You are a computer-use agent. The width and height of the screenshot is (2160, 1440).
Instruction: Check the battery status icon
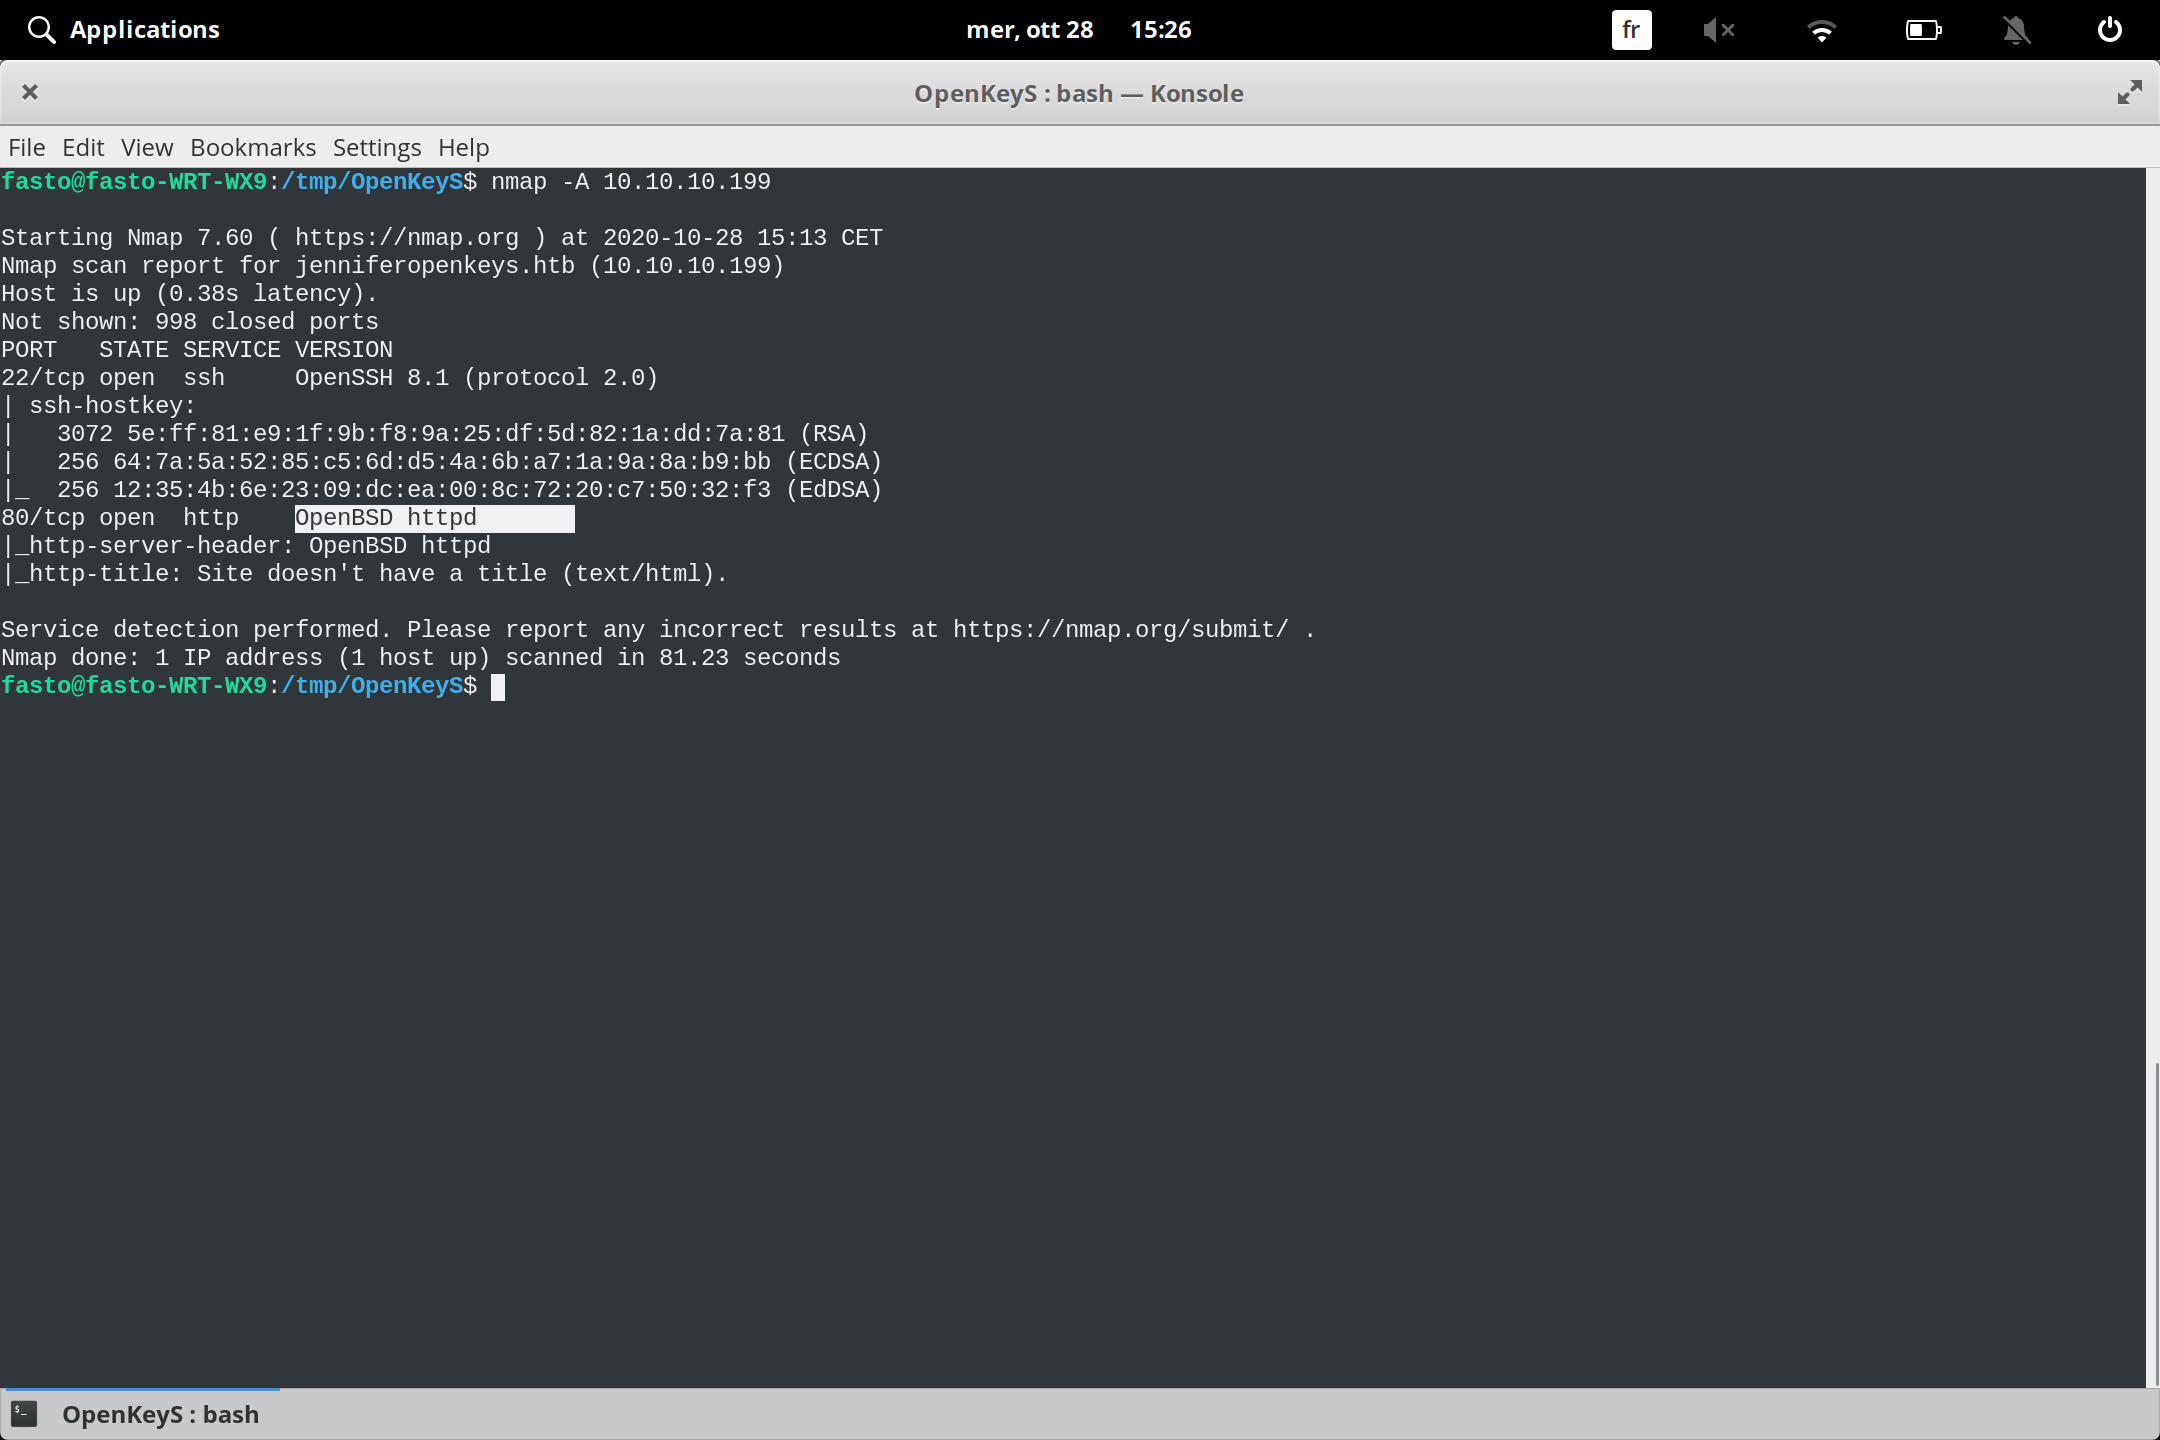coord(1924,30)
